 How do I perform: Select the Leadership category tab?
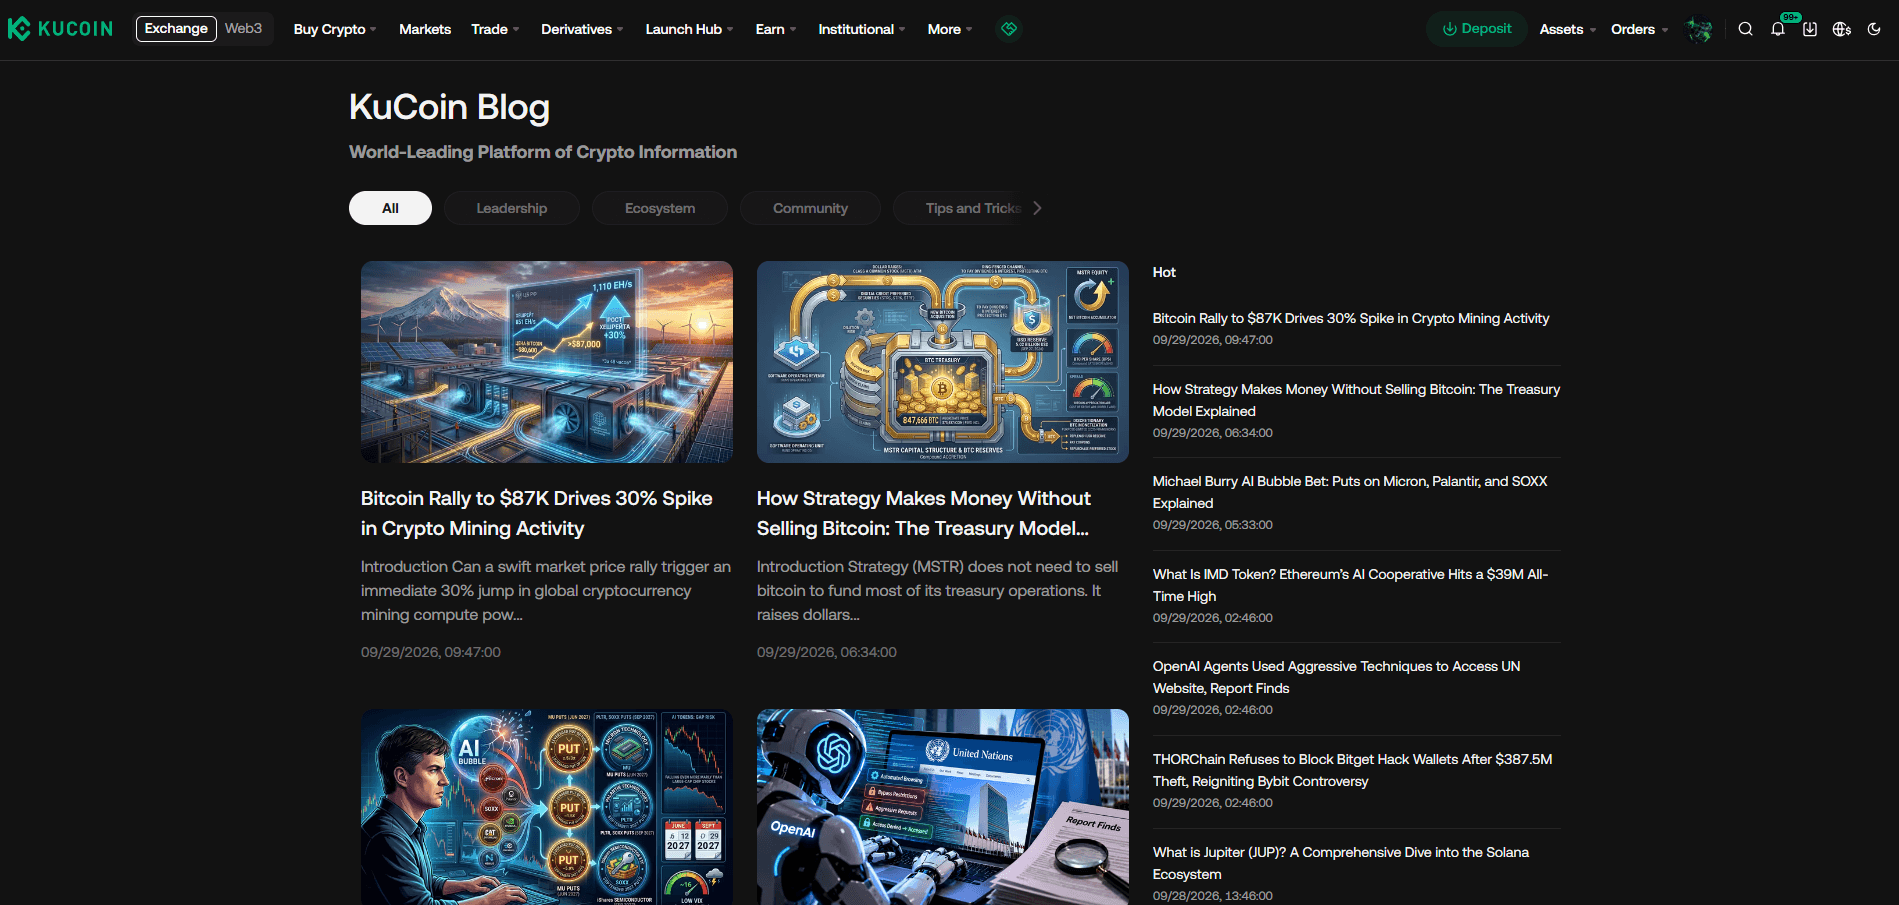512,208
